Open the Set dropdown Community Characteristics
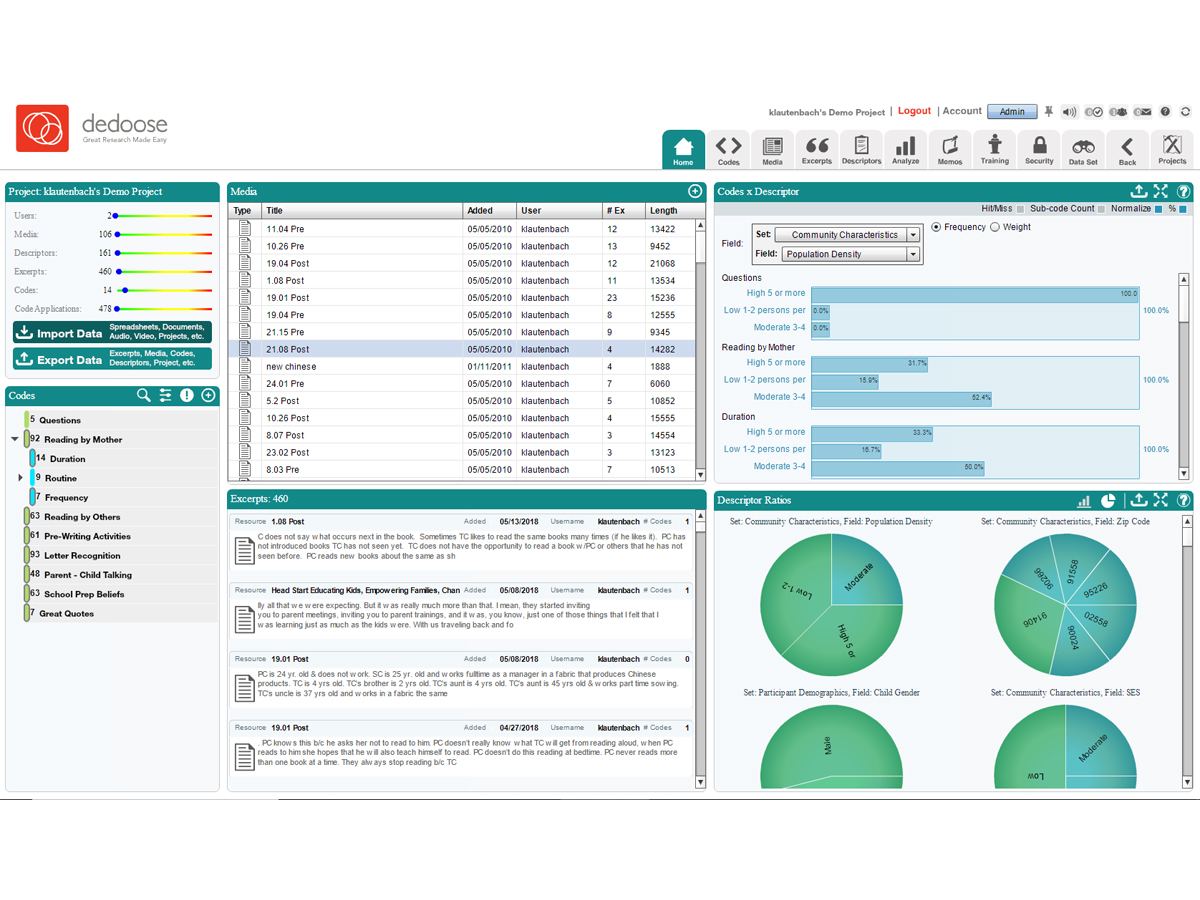1200x900 pixels. tap(847, 235)
